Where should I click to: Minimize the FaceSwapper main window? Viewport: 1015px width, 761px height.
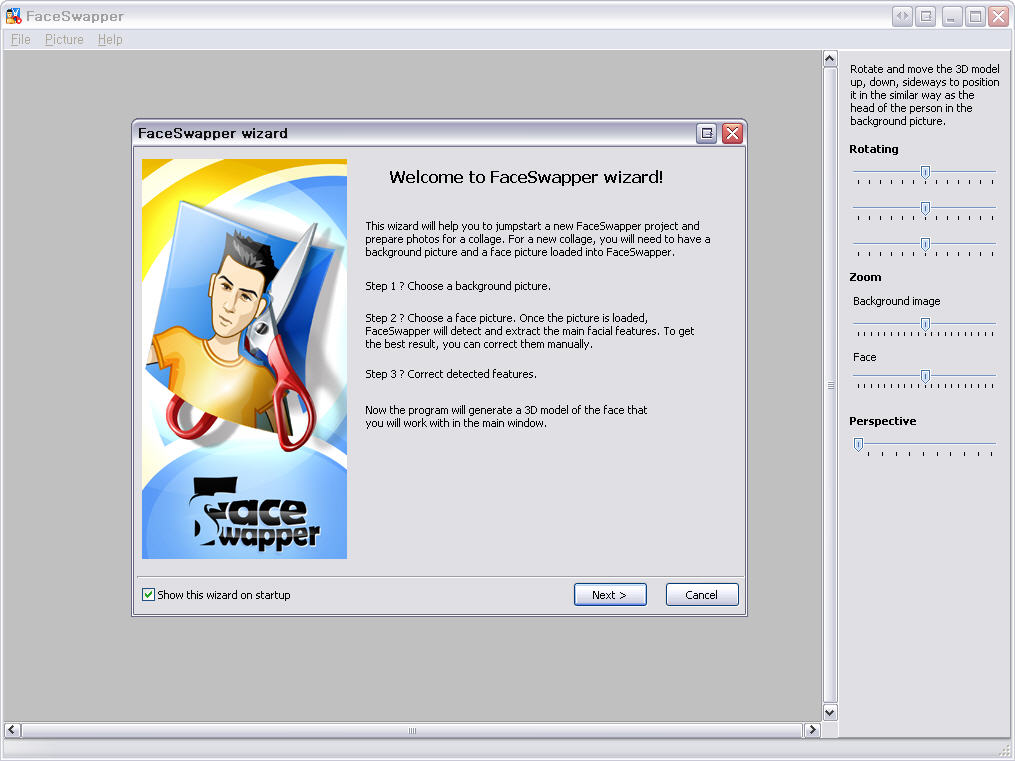click(951, 16)
